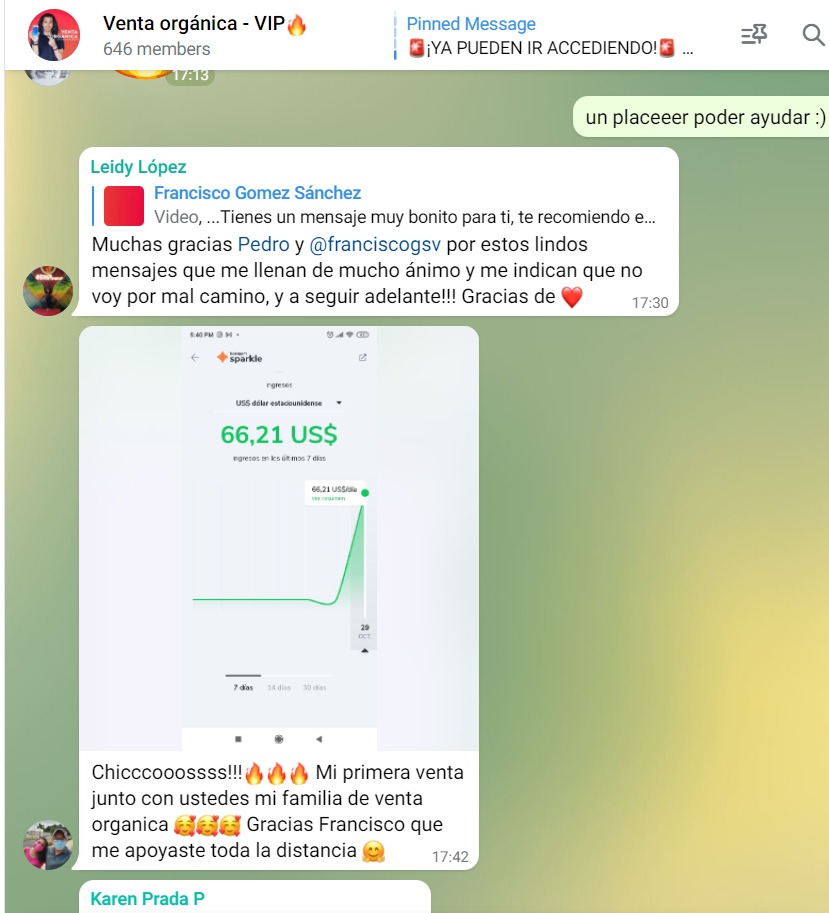Open the pinned messages list icon

(754, 35)
